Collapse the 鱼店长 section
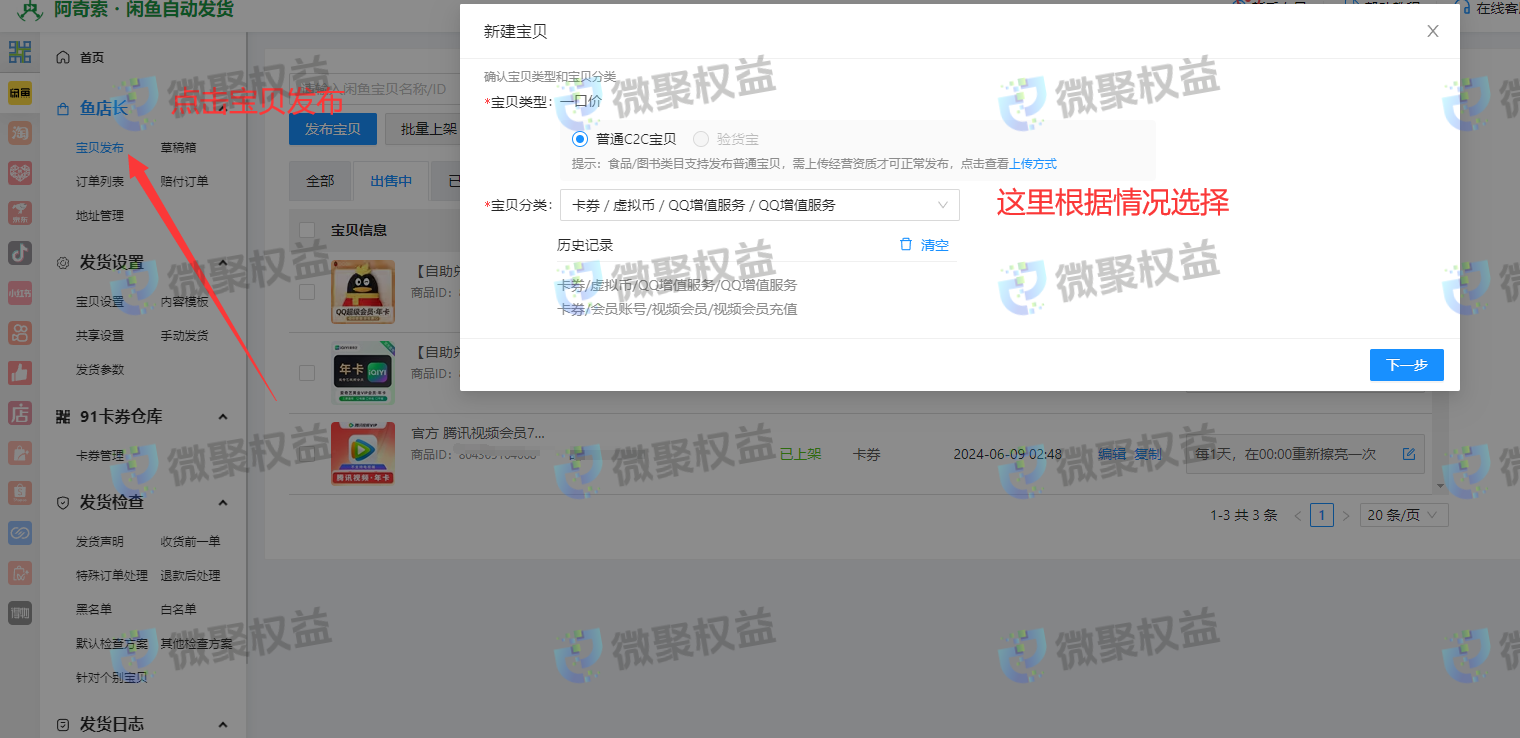Viewport: 1520px width, 738px height. click(x=223, y=108)
